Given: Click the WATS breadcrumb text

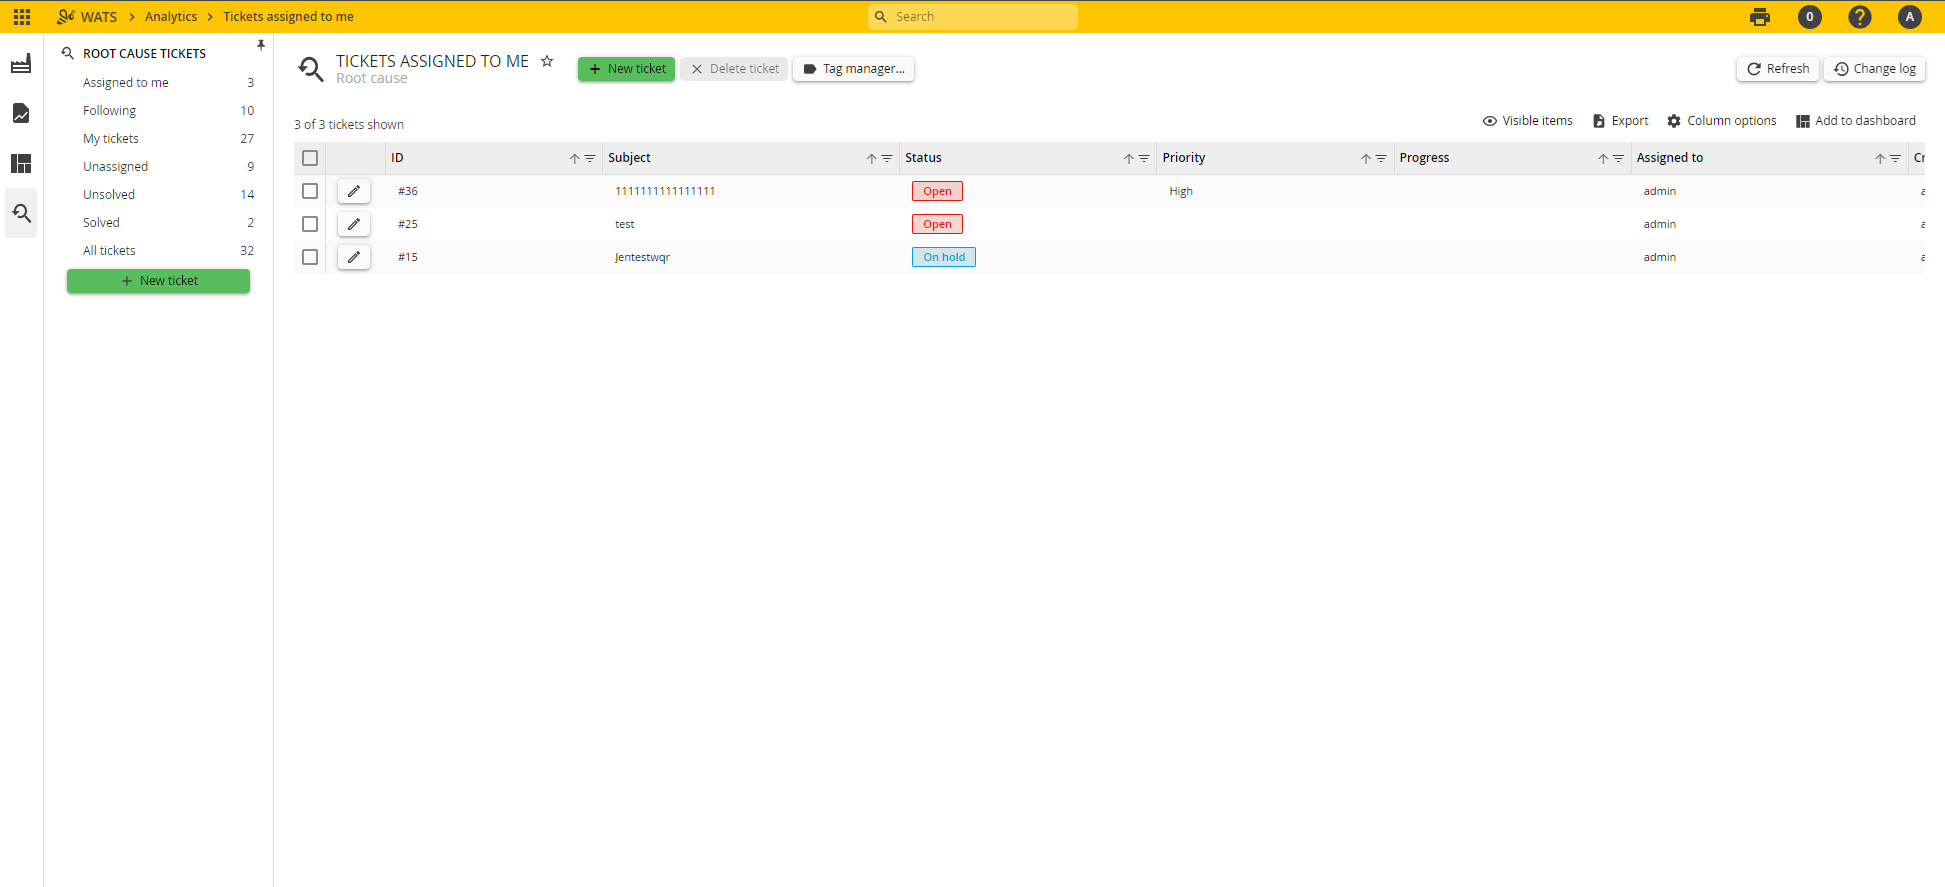Looking at the screenshot, I should pyautogui.click(x=99, y=17).
